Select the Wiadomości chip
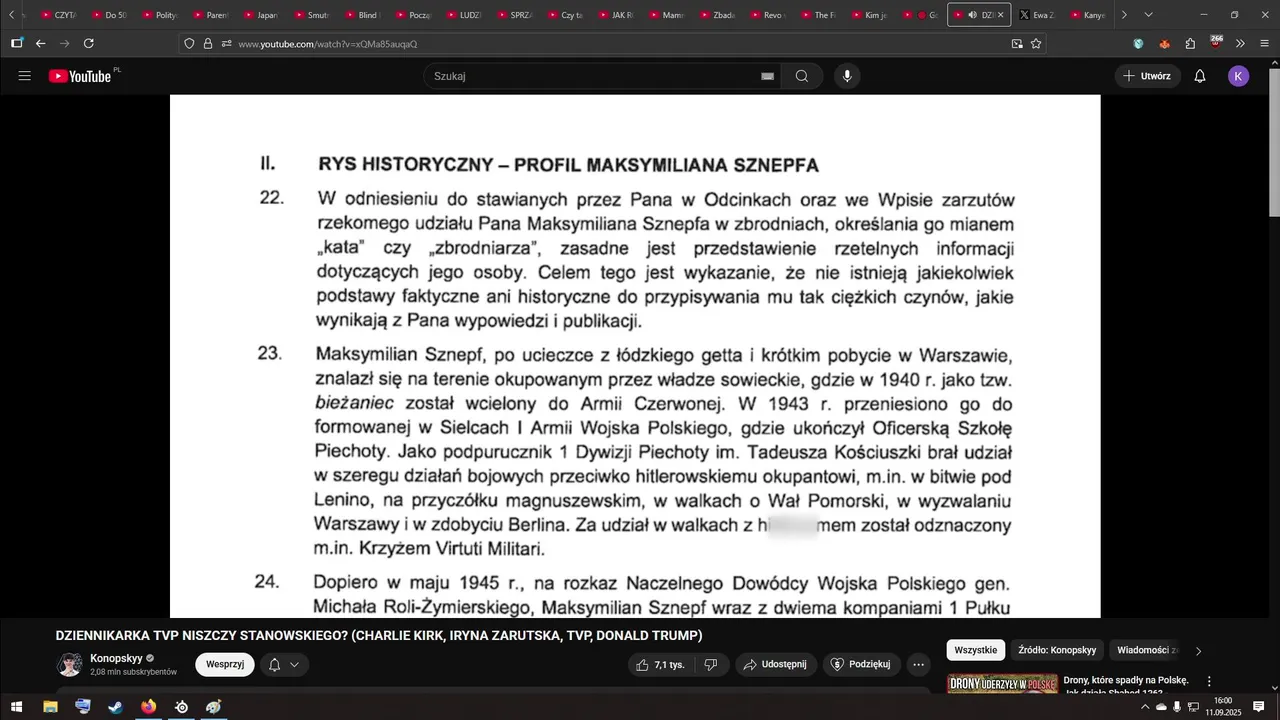 tap(1147, 650)
